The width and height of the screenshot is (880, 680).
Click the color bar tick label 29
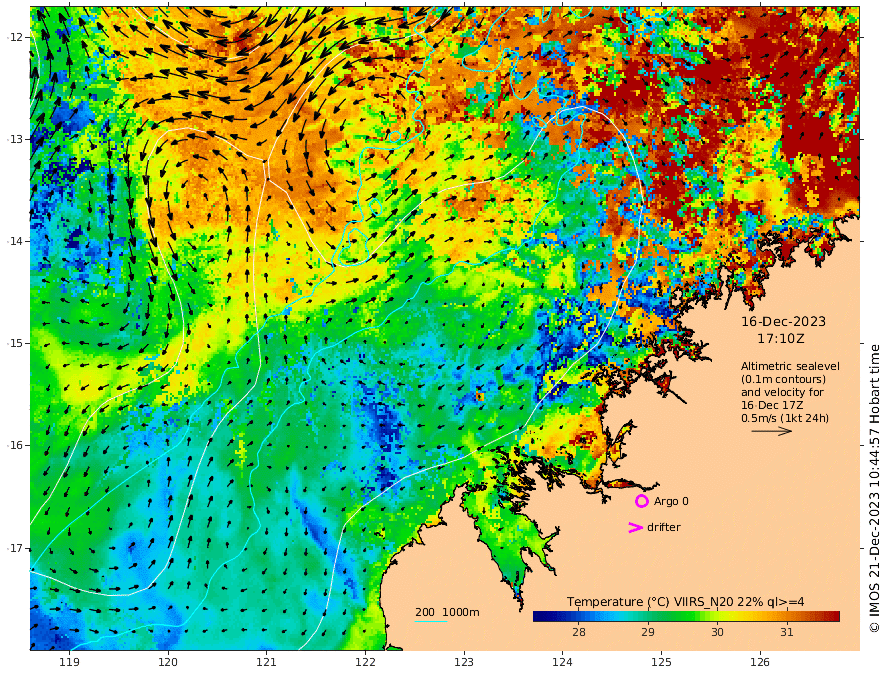tap(648, 632)
